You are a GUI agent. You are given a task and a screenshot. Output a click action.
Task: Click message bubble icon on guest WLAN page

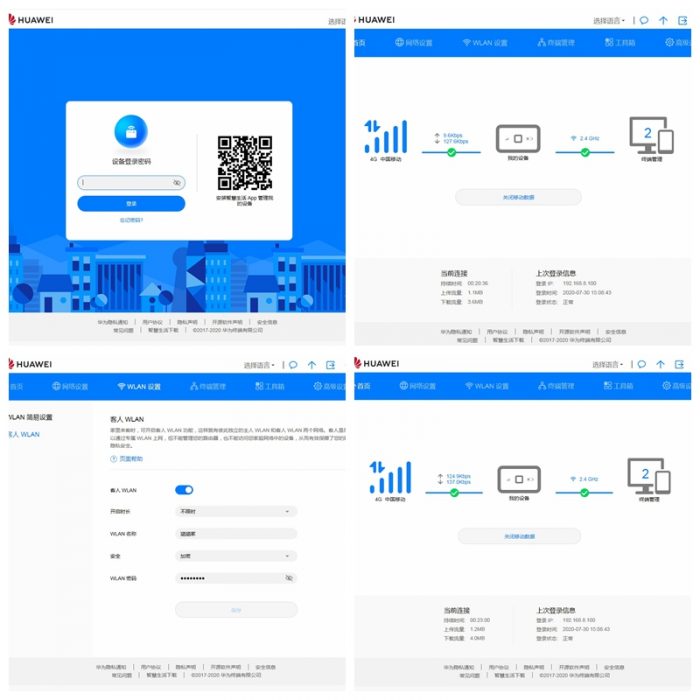click(293, 365)
